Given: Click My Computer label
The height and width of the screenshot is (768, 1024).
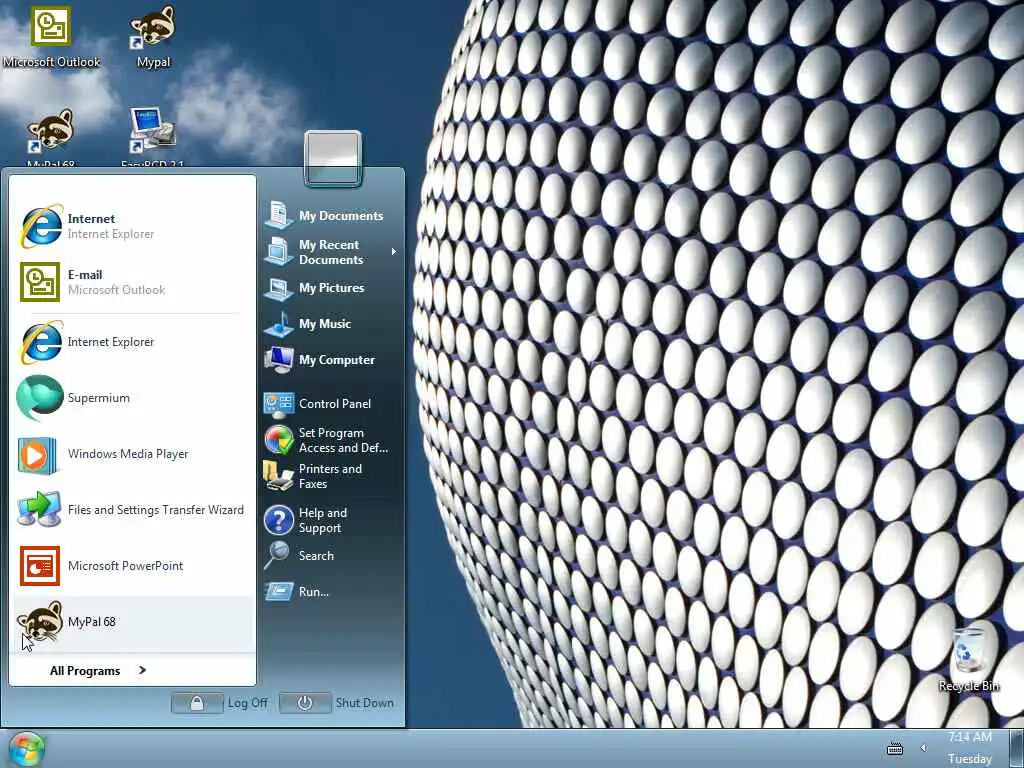Looking at the screenshot, I should [337, 360].
